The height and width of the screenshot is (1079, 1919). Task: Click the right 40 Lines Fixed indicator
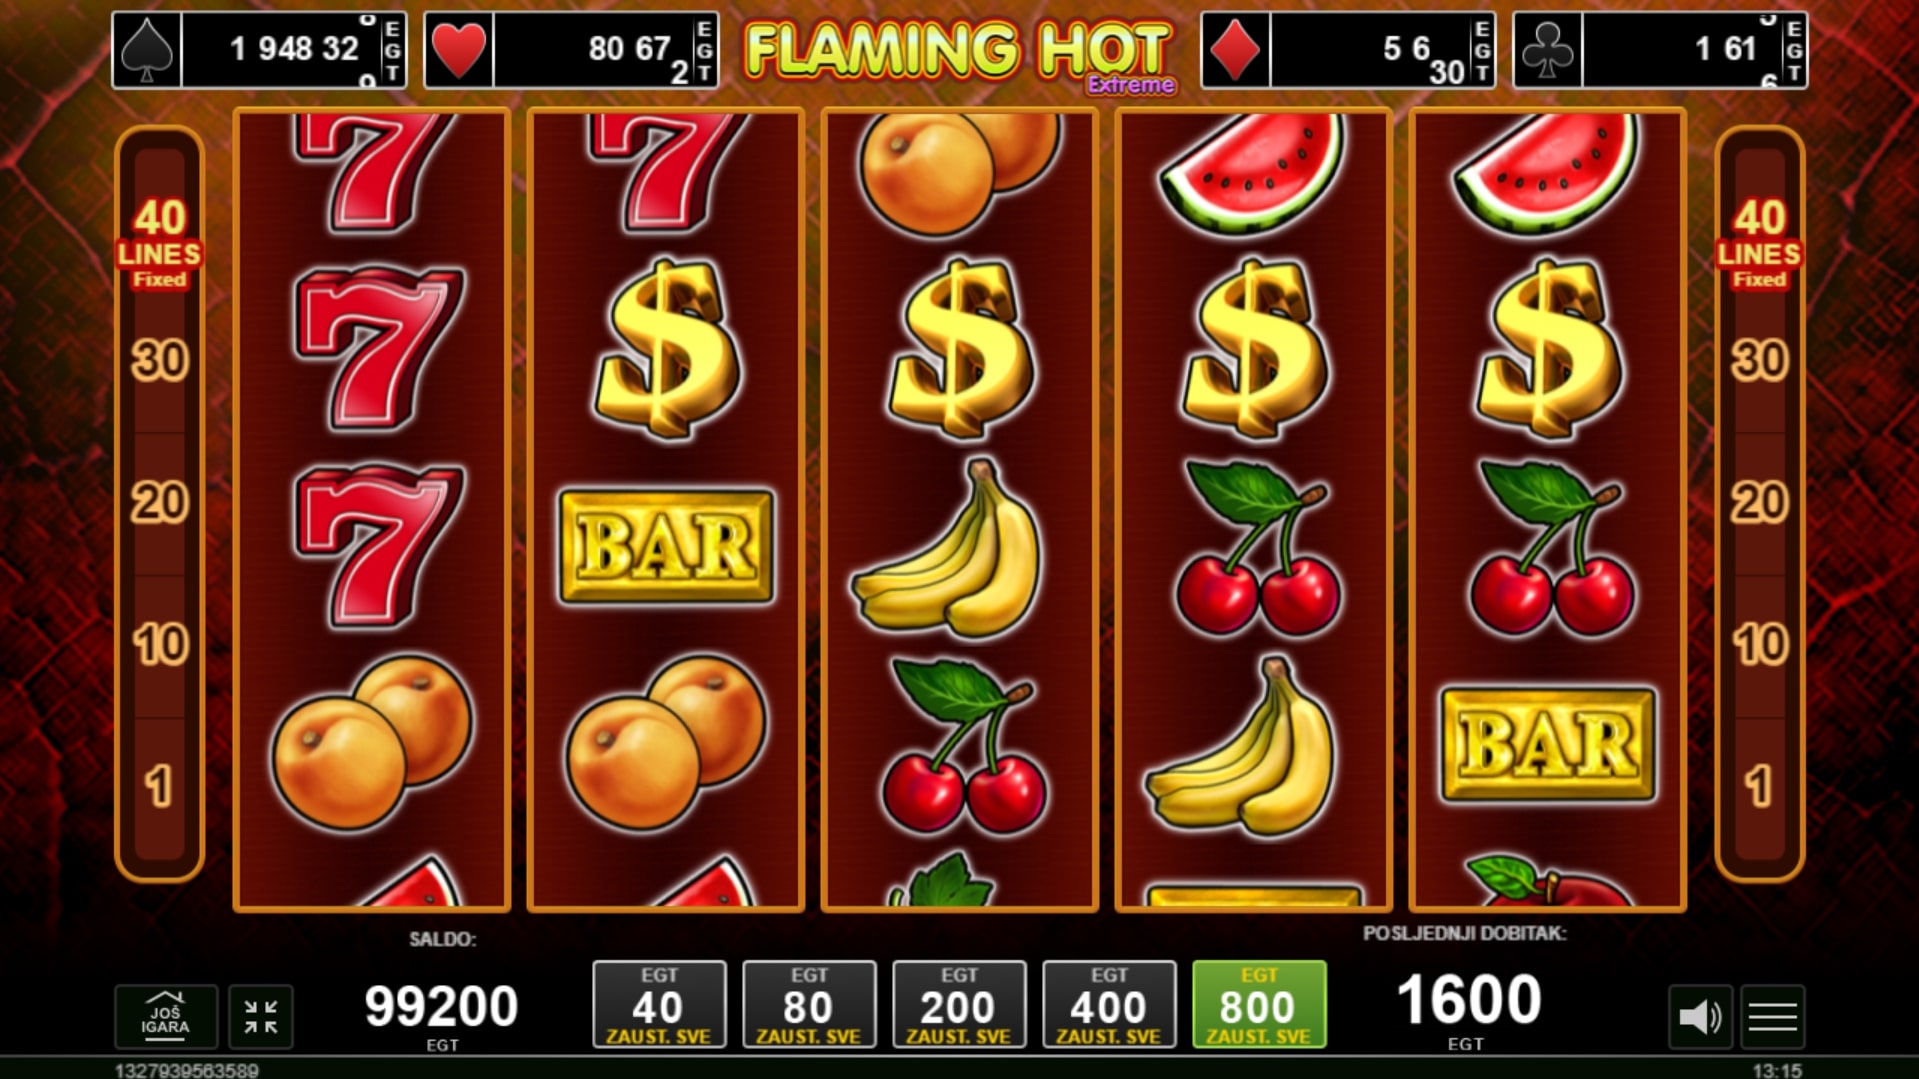1759,244
